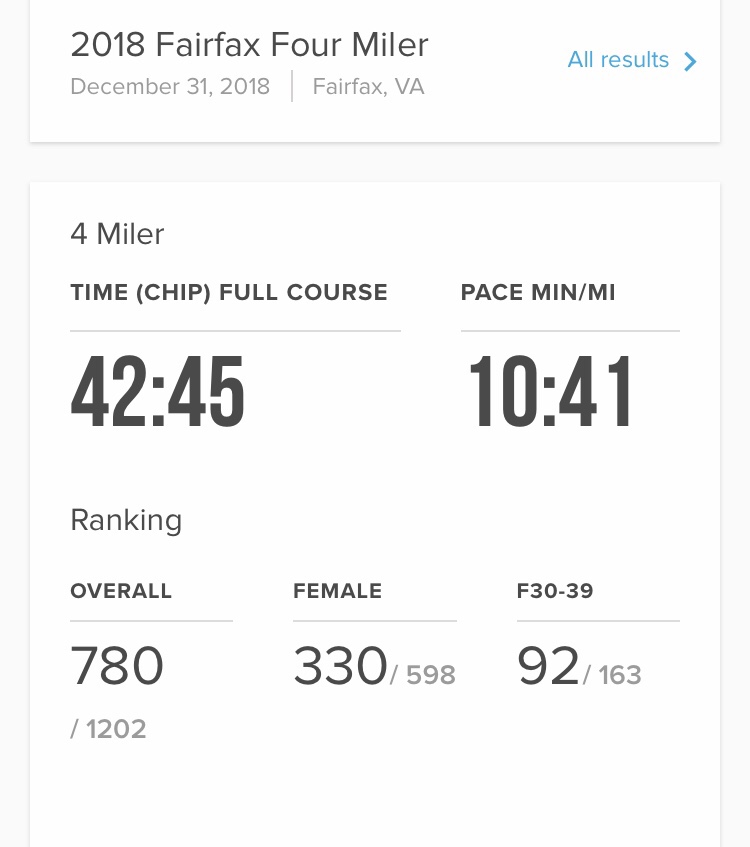Viewport: 750px width, 847px height.
Task: Click the female total of 598
Action: point(425,676)
